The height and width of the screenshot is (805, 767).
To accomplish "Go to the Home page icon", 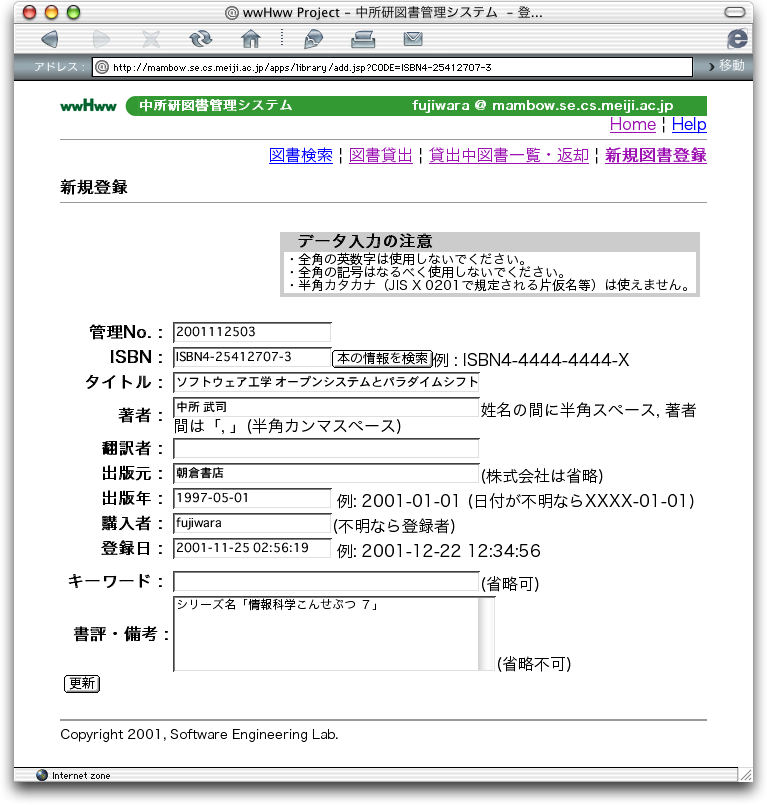I will pyautogui.click(x=251, y=39).
